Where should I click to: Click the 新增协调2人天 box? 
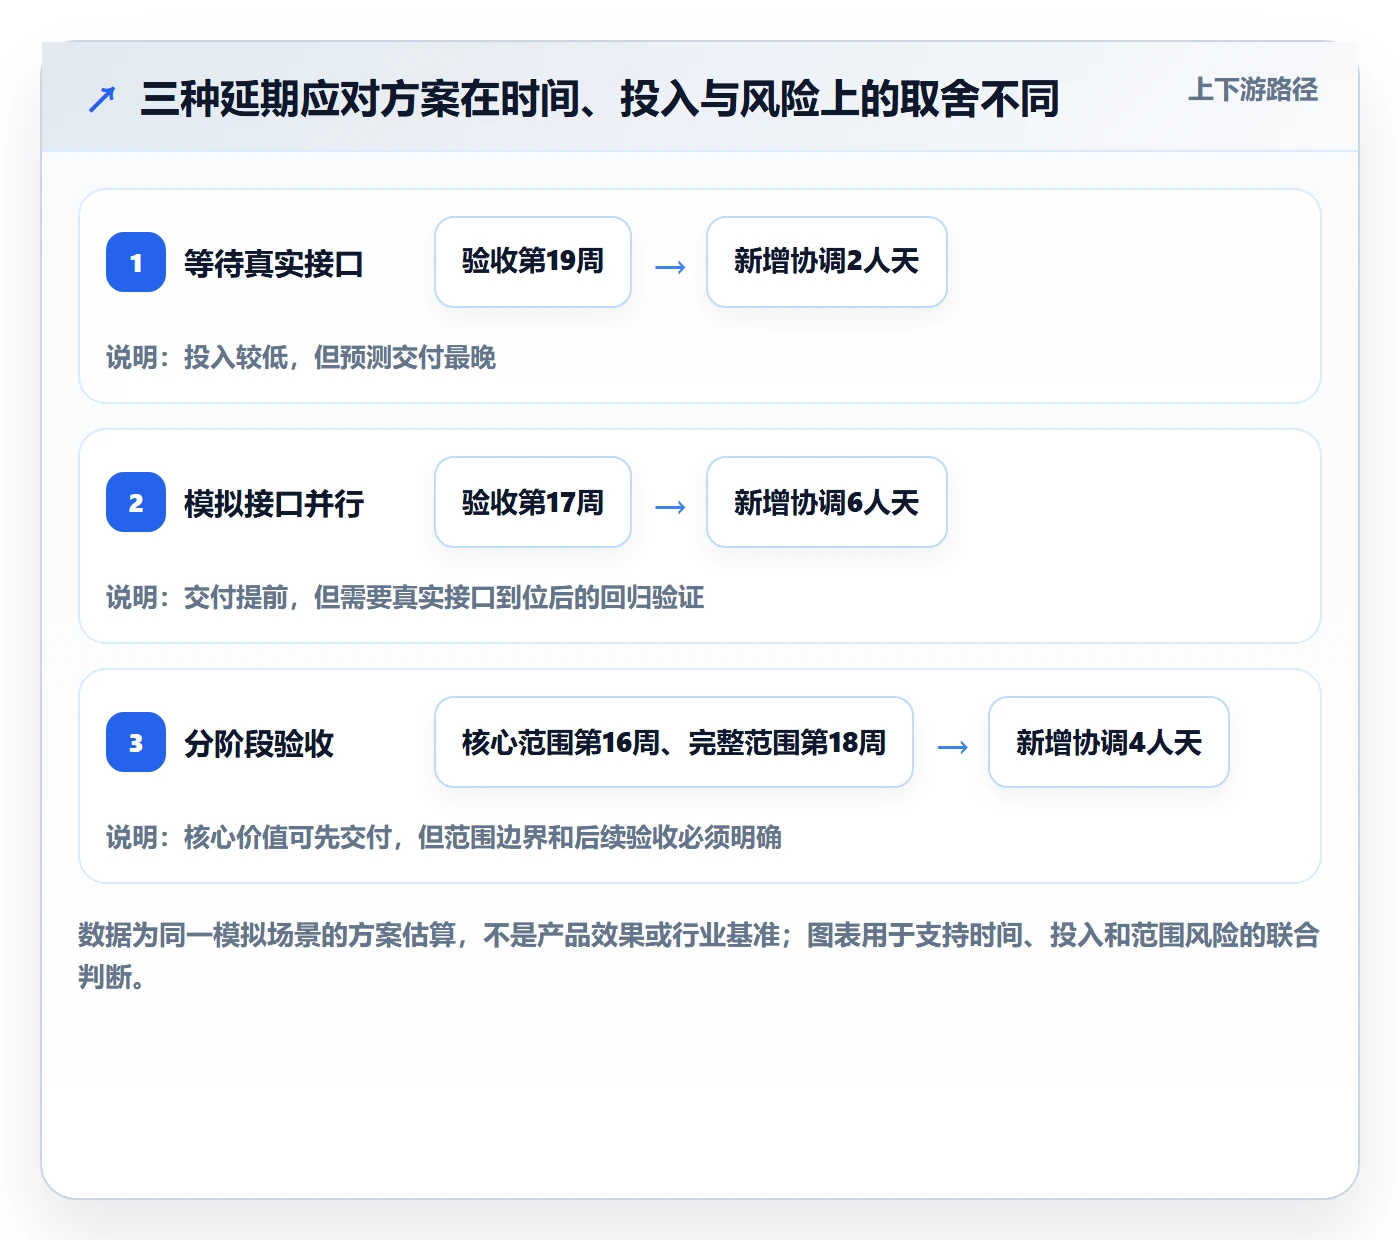click(827, 262)
